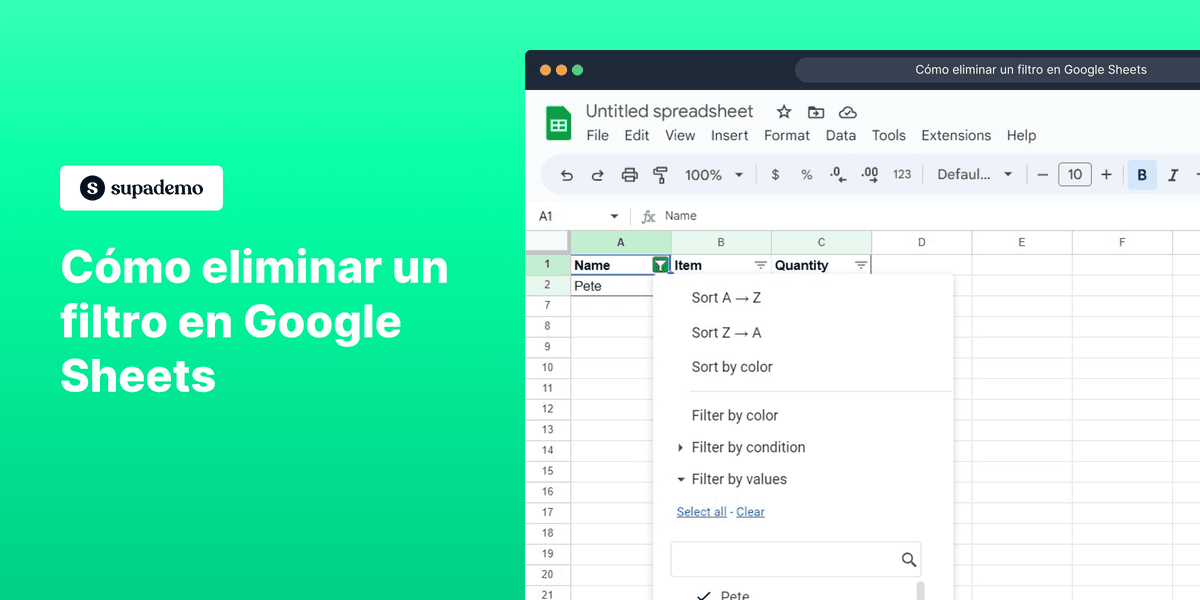Uncheck Pete in the filter values list
The width and height of the screenshot is (1200, 600).
[706, 594]
